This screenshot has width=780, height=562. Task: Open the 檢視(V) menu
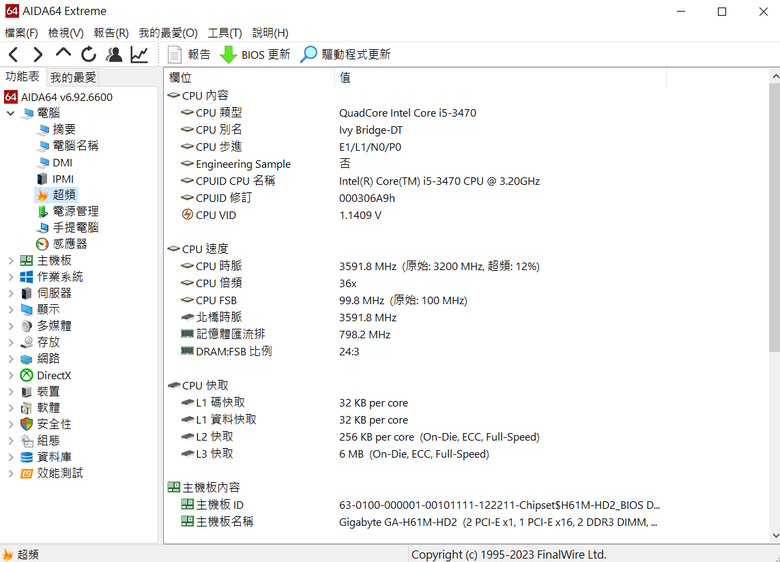[66, 33]
